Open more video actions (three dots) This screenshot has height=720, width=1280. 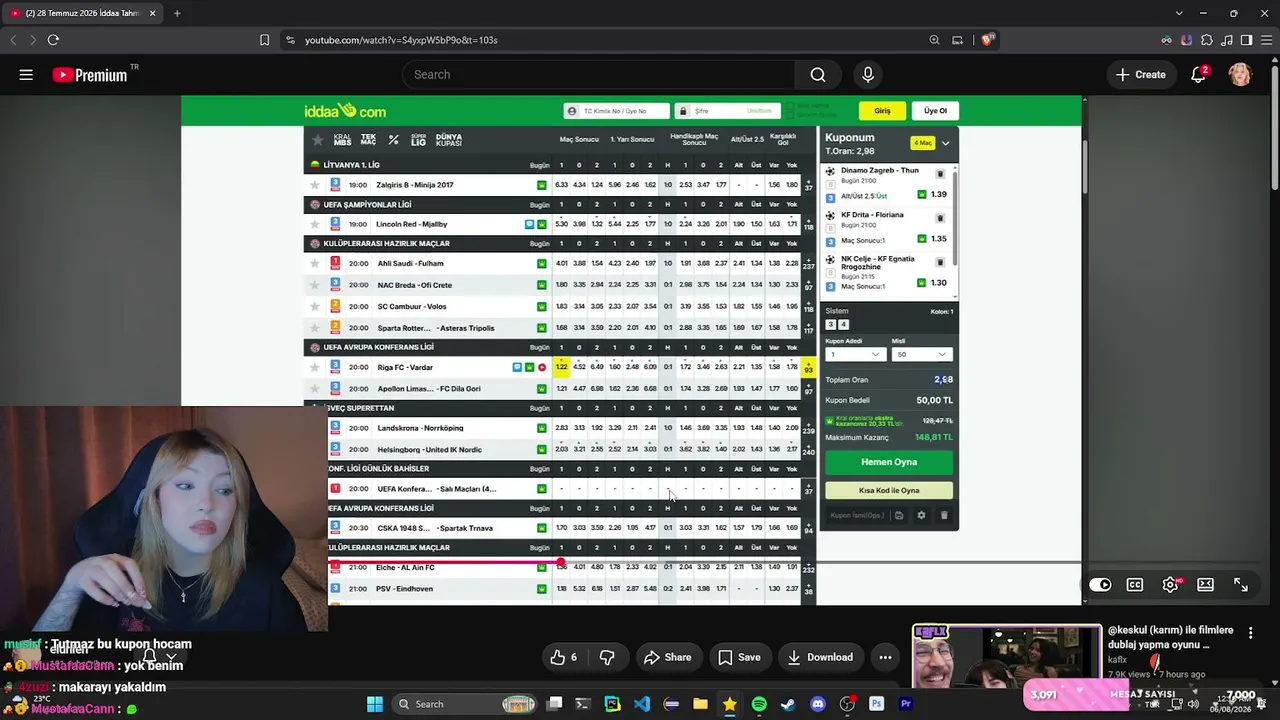click(x=885, y=657)
